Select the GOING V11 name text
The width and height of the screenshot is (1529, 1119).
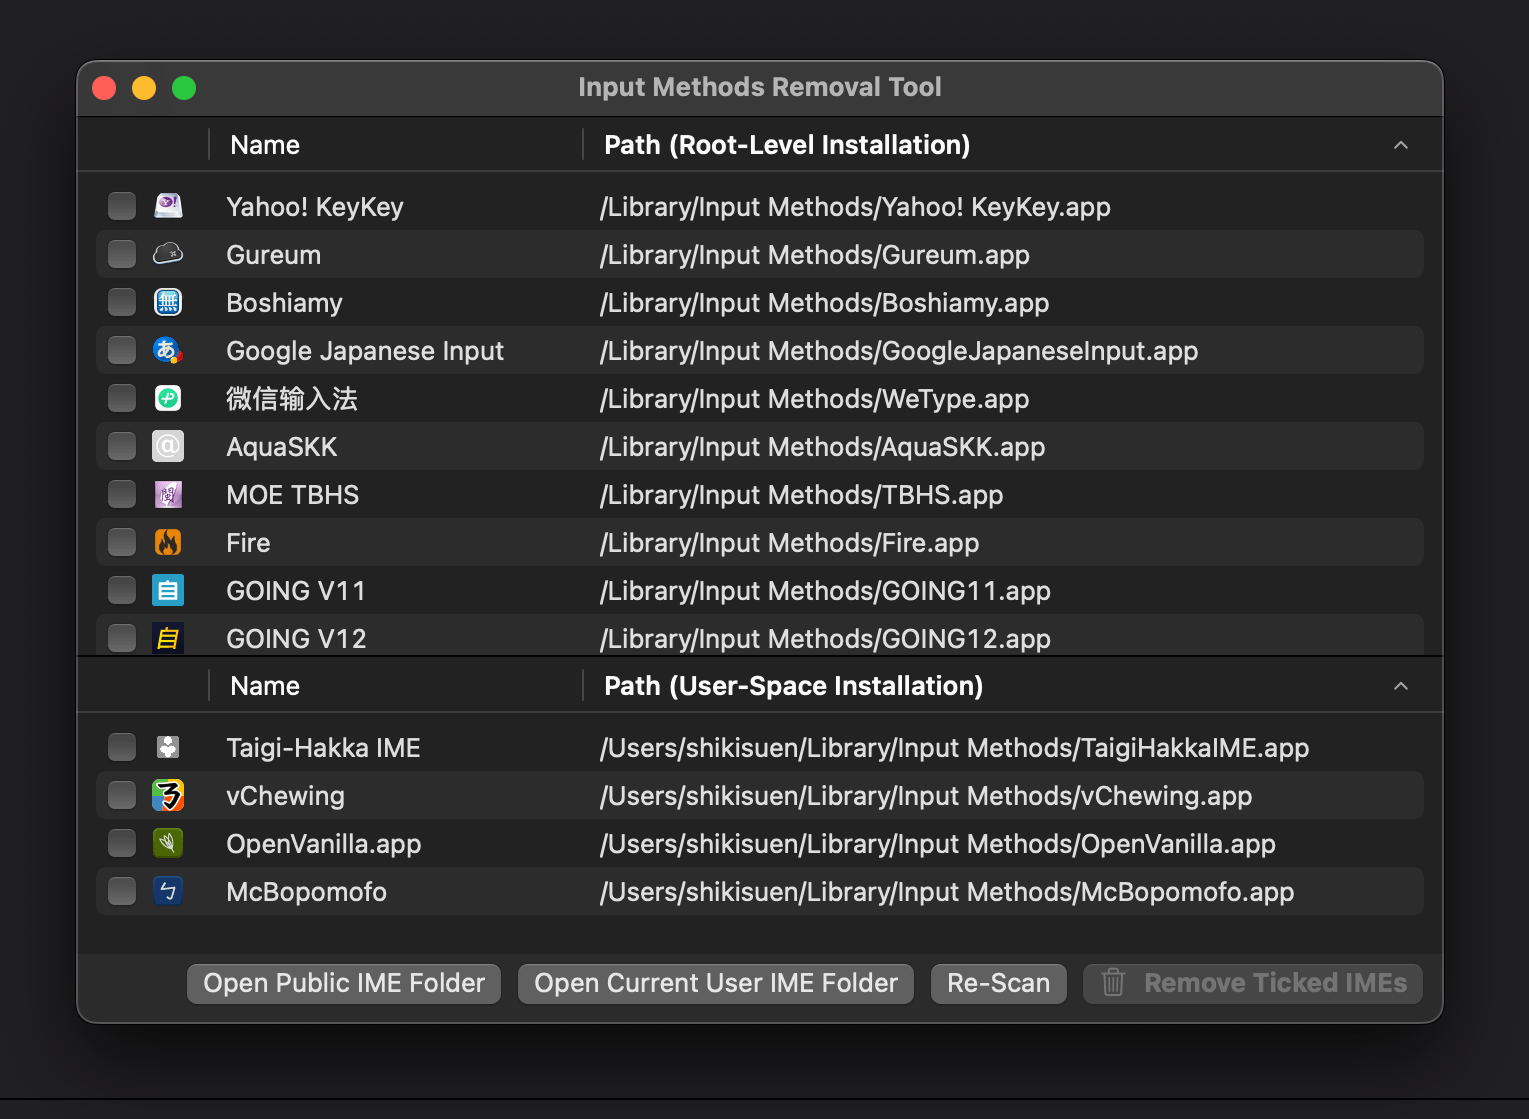(x=296, y=591)
